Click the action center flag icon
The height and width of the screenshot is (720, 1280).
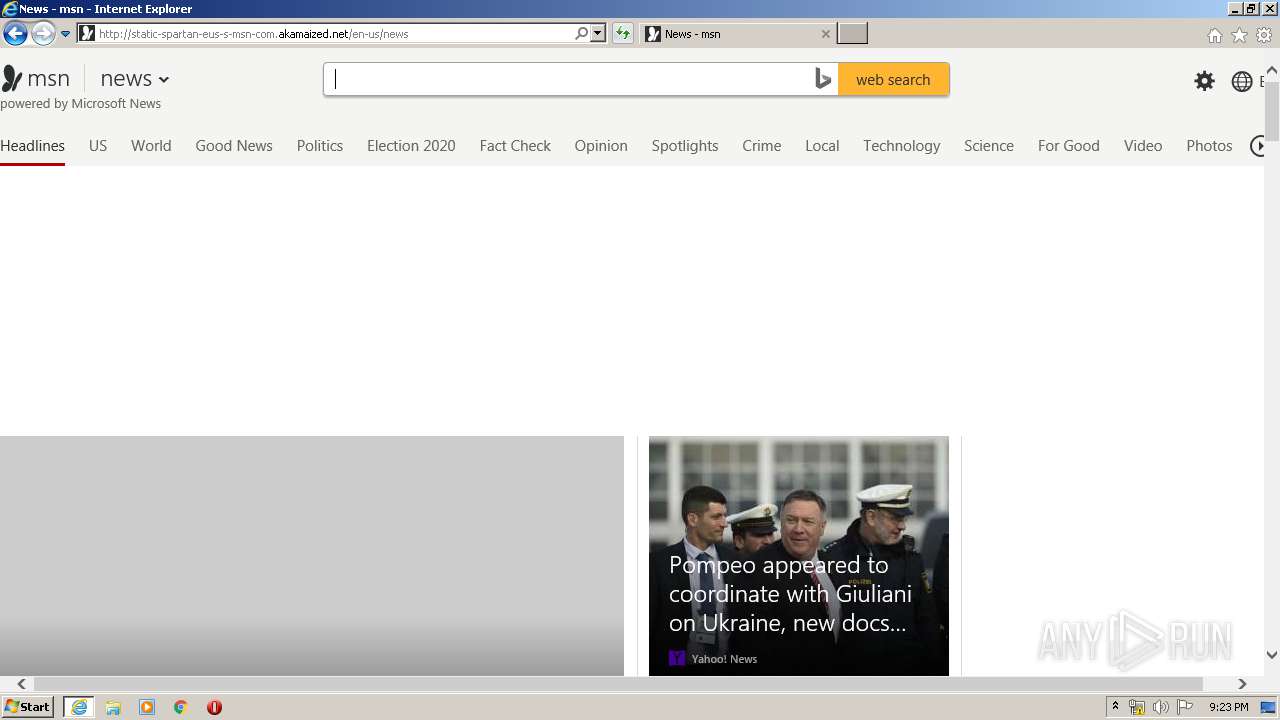(1185, 707)
